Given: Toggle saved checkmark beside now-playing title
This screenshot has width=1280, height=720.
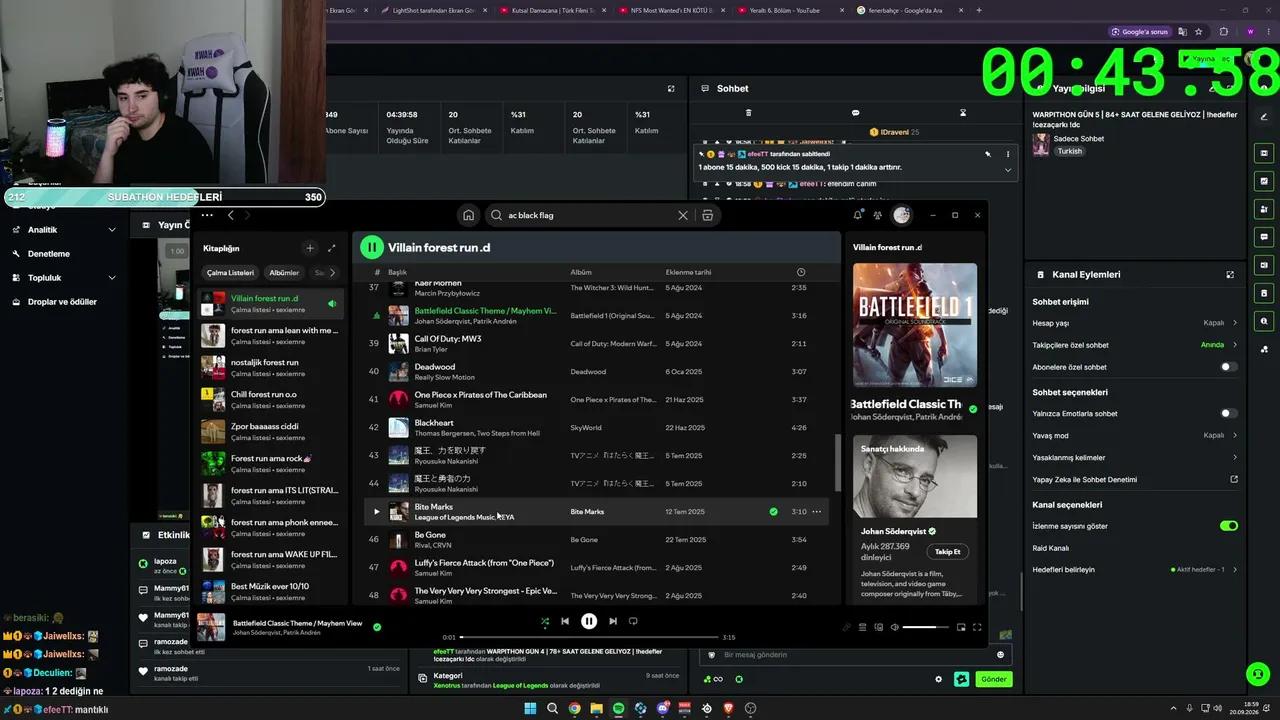Looking at the screenshot, I should (973, 409).
